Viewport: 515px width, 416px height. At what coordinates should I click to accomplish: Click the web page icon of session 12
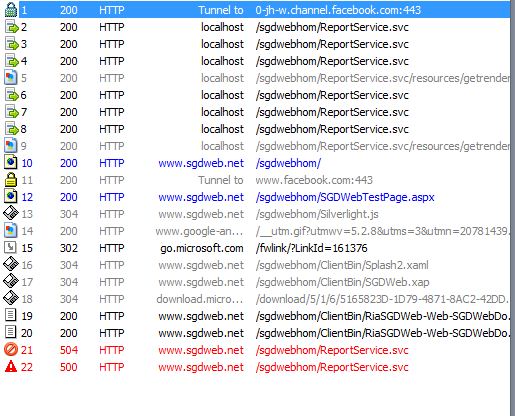coord(11,197)
